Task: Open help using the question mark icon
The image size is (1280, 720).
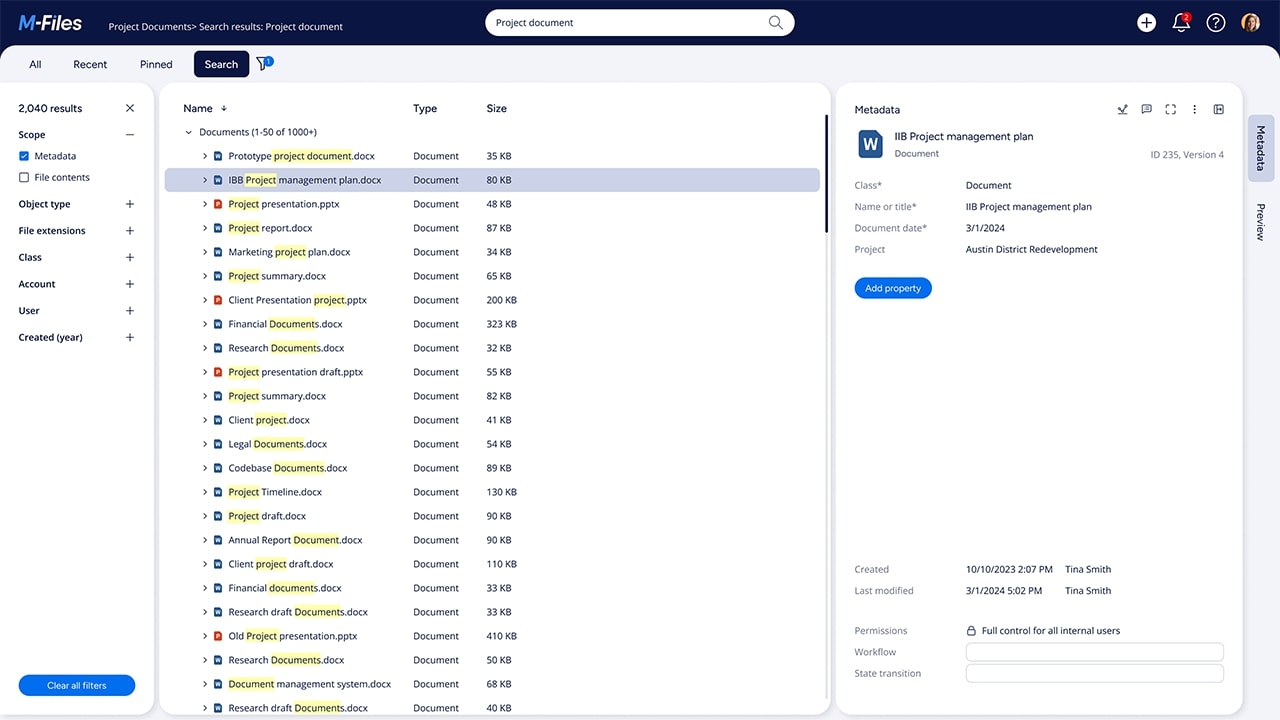Action: pos(1215,22)
